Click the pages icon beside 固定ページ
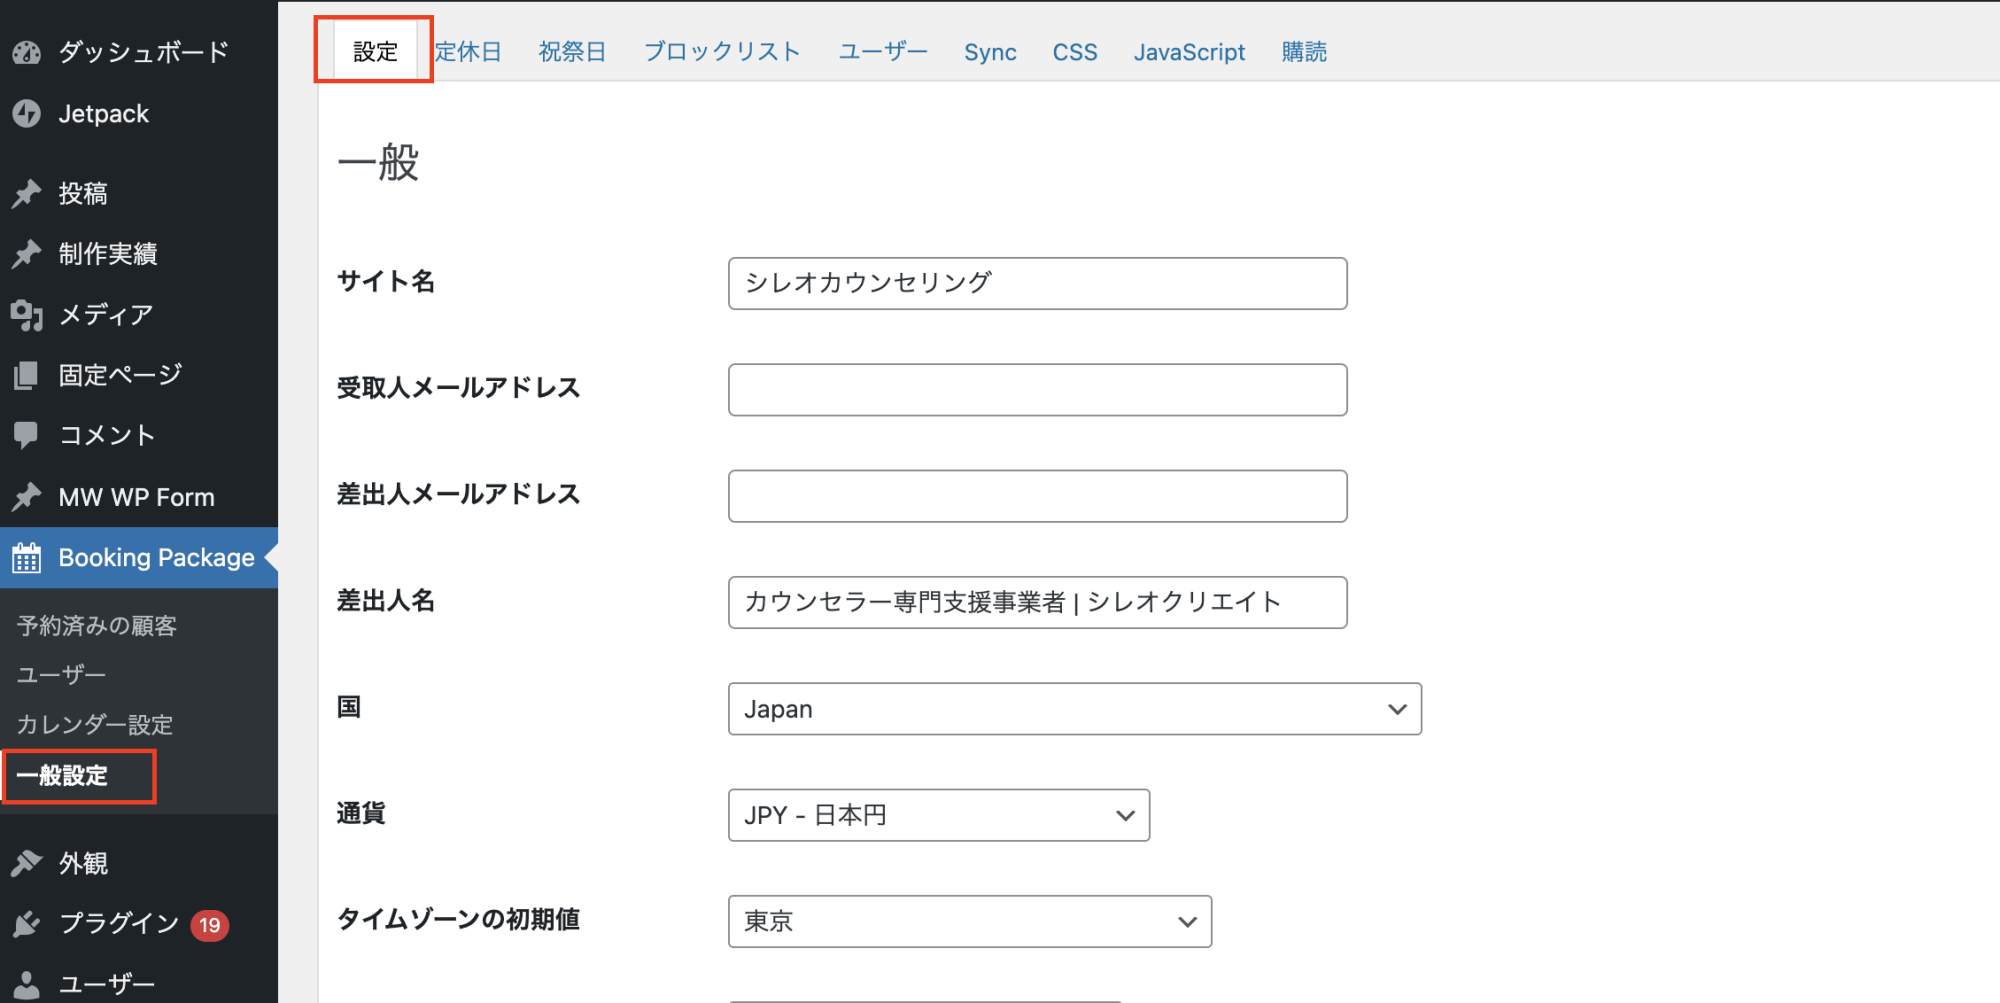2000x1003 pixels. click(x=27, y=375)
